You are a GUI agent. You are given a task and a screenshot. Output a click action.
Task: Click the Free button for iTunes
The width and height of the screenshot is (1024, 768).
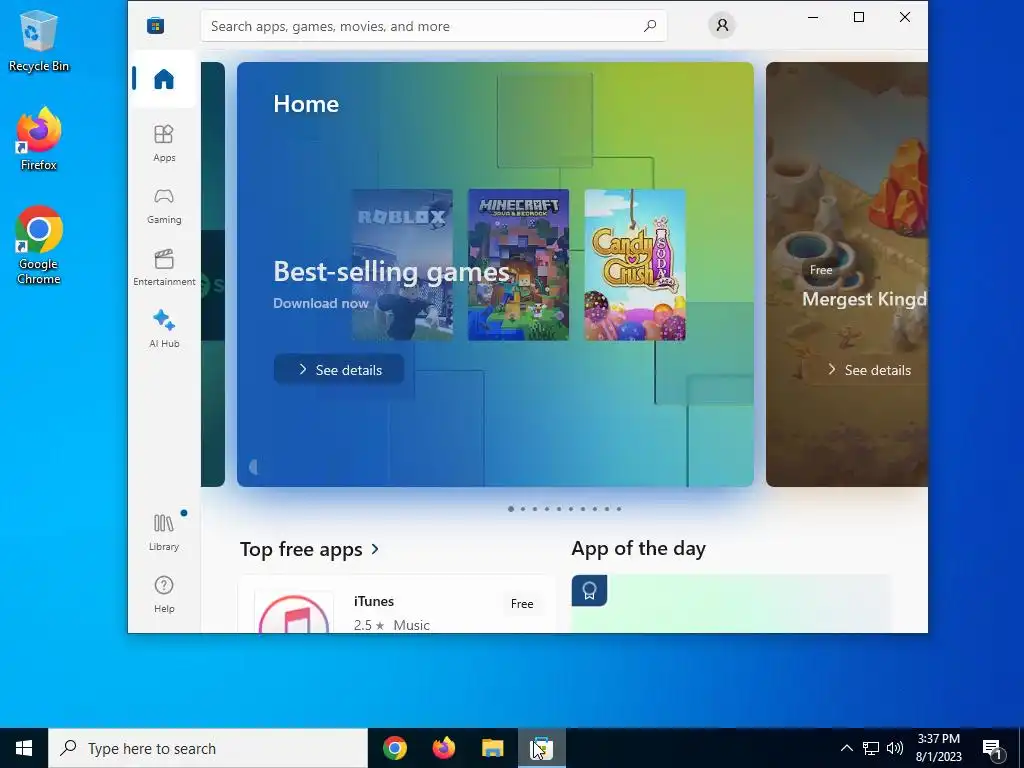click(x=522, y=603)
